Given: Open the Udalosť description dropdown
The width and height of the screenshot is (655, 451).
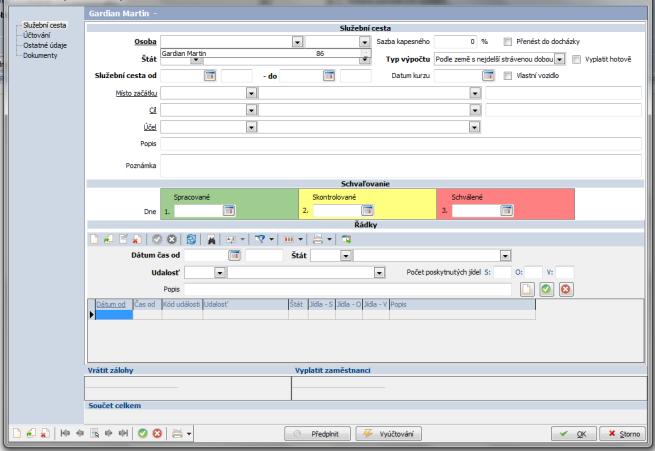Looking at the screenshot, I should [379, 273].
